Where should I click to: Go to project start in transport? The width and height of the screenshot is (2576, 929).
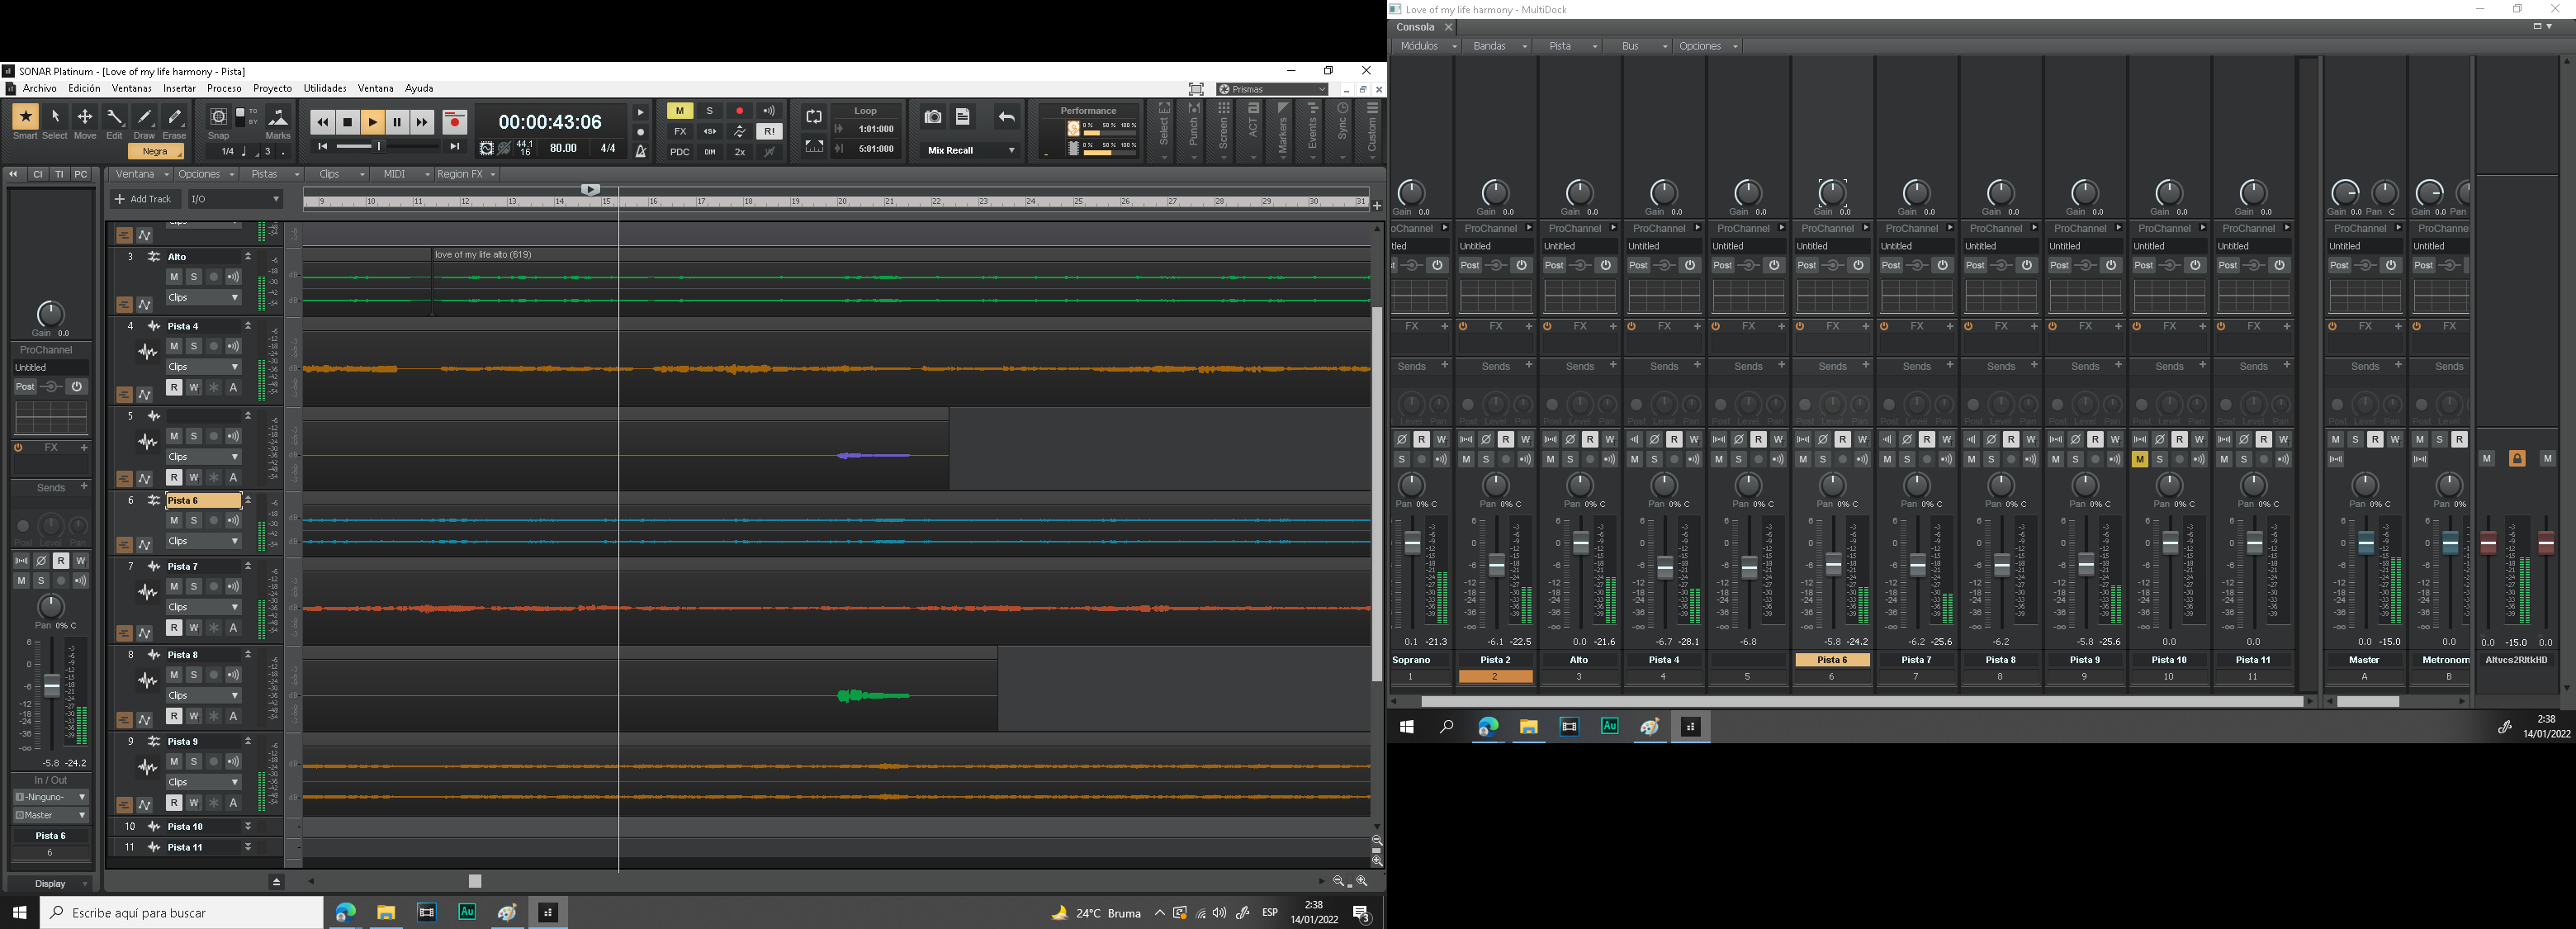click(x=323, y=147)
